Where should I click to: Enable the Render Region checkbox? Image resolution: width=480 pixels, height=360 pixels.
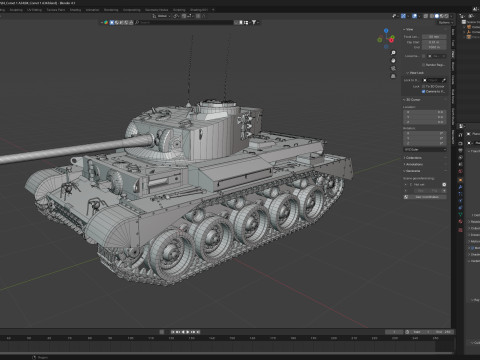click(x=424, y=65)
